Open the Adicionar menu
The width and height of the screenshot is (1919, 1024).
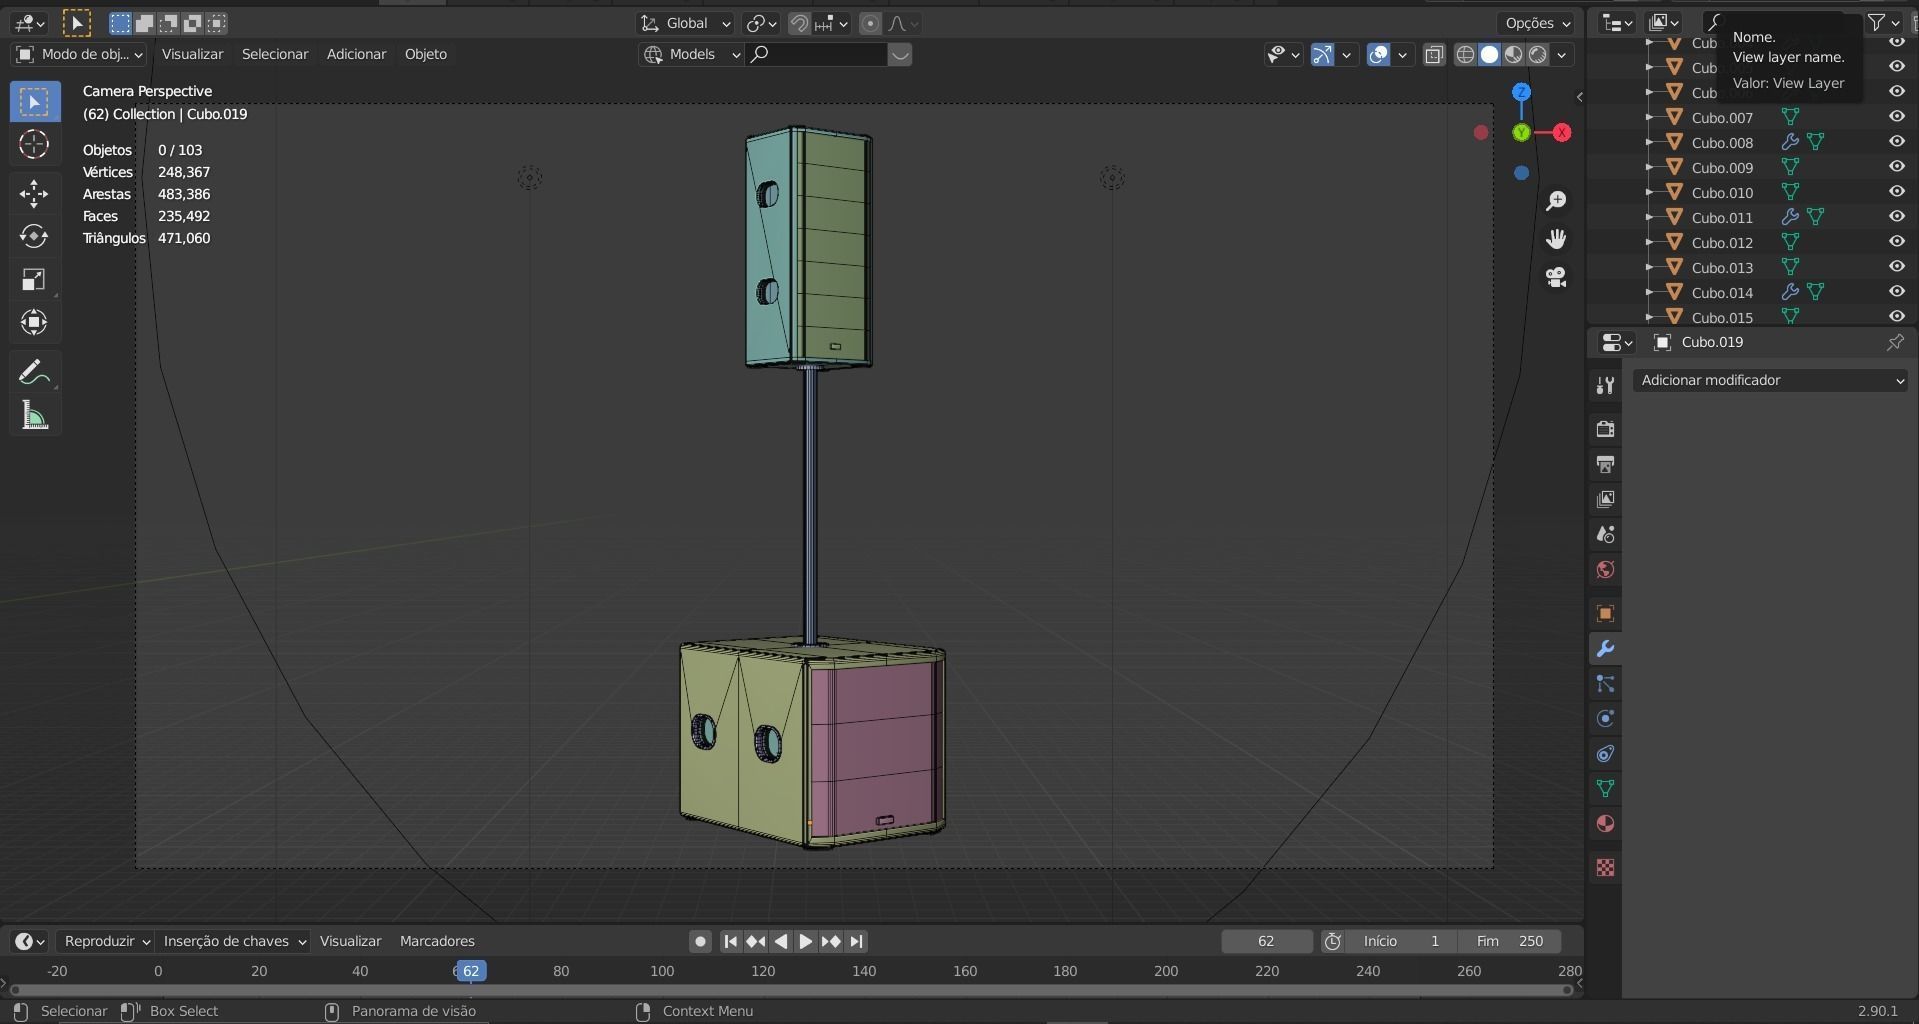[356, 54]
